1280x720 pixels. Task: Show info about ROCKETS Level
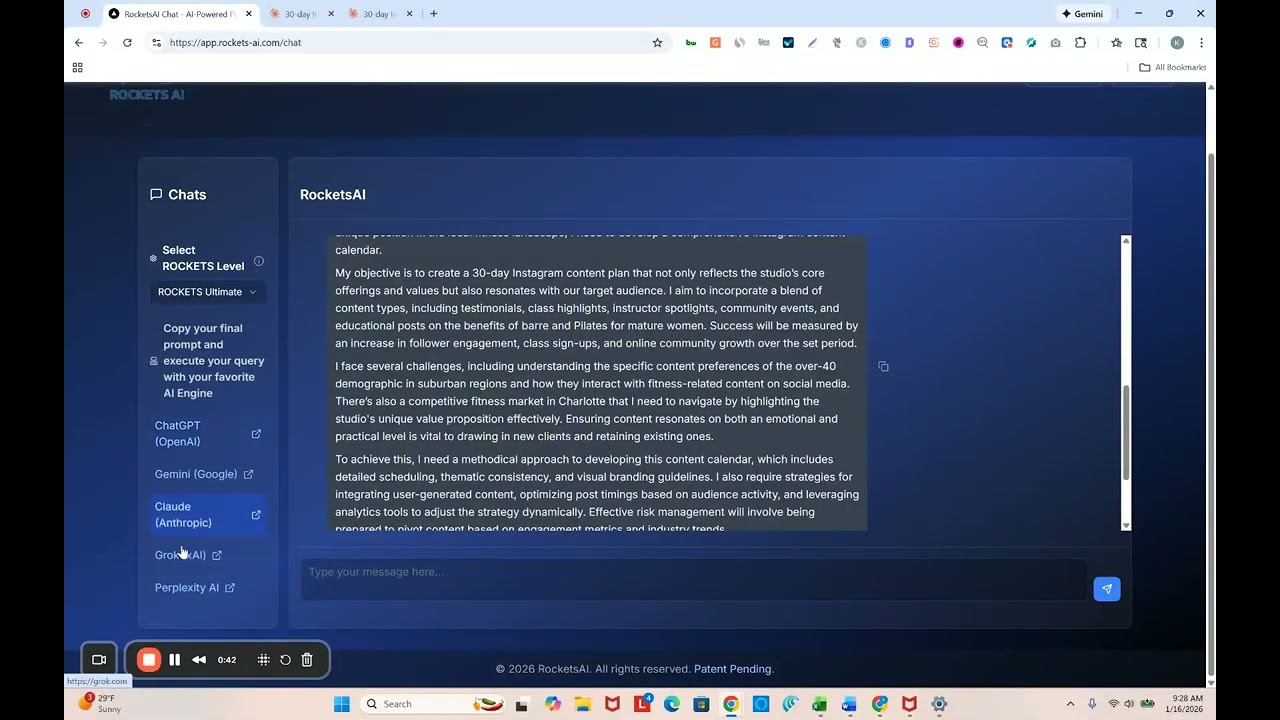pos(258,261)
